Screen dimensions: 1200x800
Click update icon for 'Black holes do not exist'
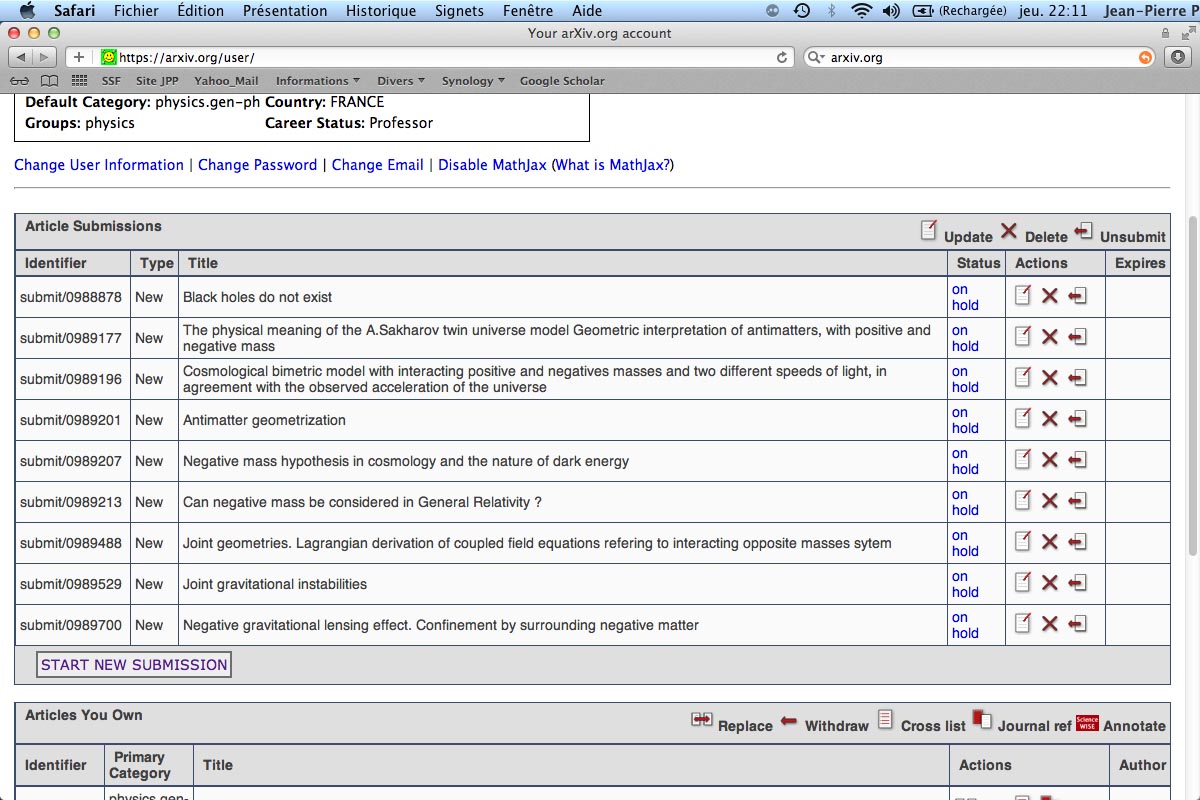1022,296
